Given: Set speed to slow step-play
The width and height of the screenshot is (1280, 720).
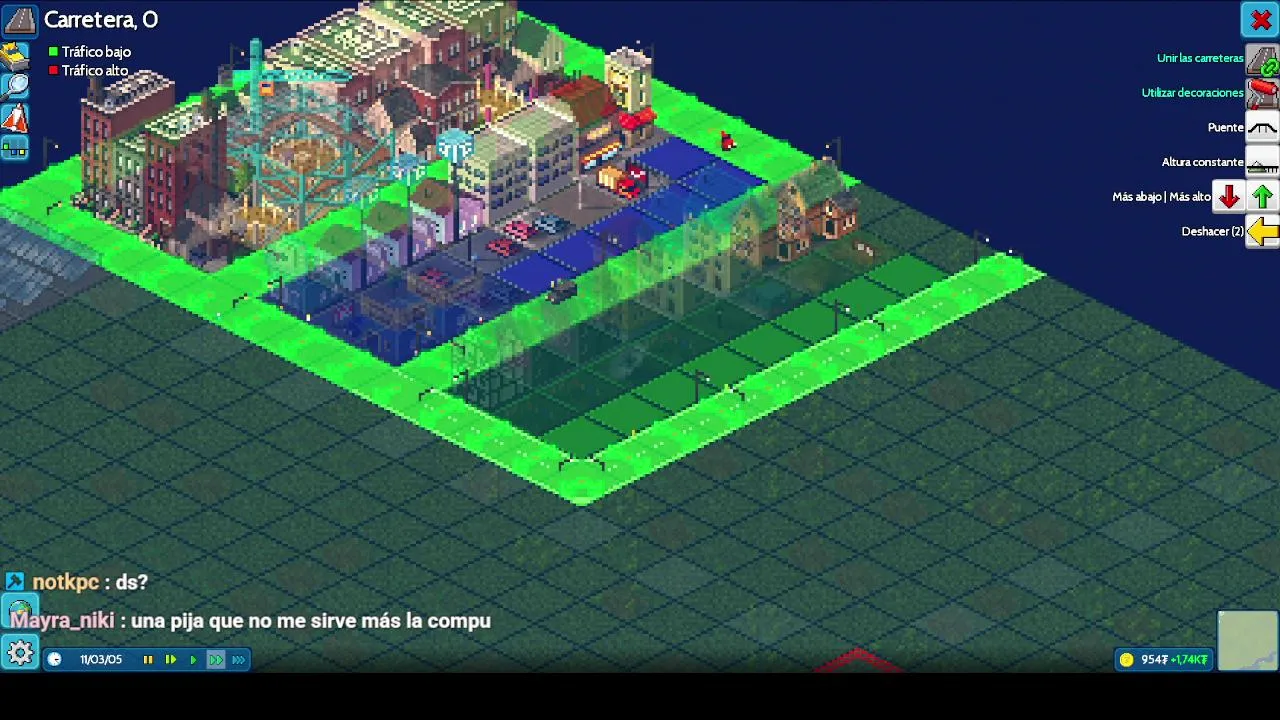Looking at the screenshot, I should [170, 659].
